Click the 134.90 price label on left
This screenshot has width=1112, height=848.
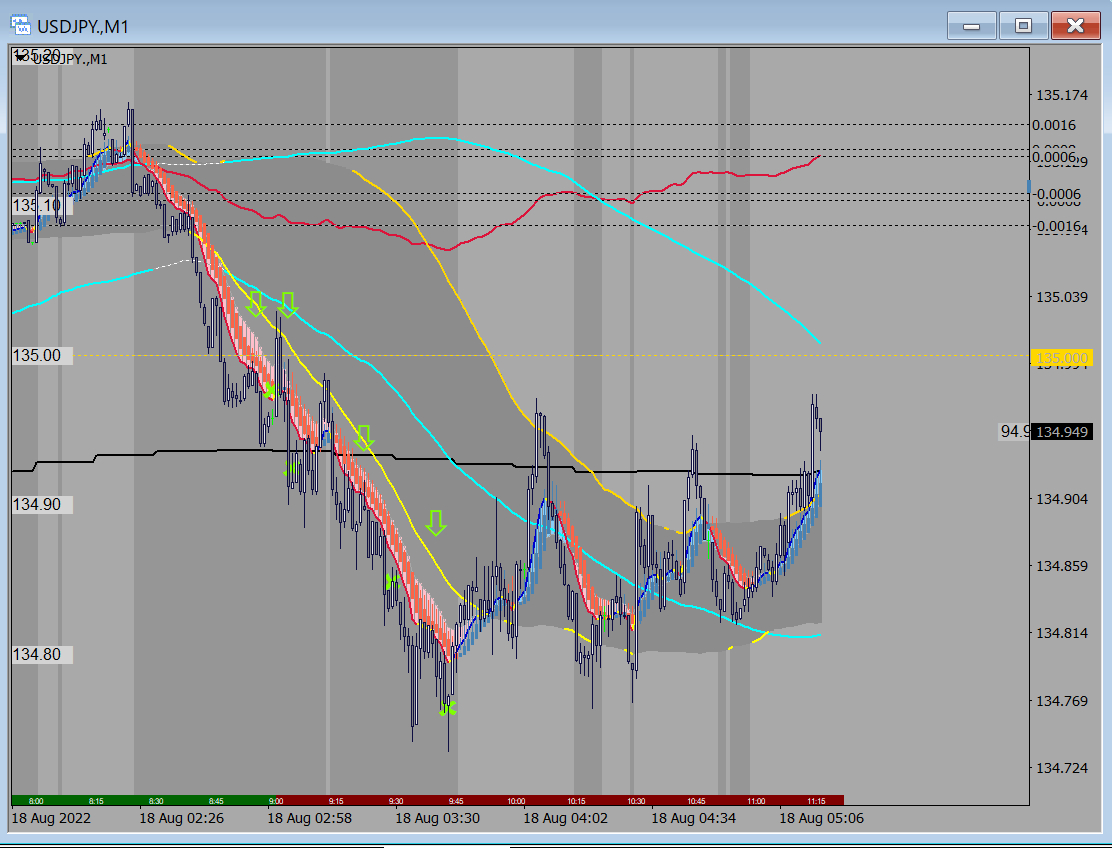37,504
